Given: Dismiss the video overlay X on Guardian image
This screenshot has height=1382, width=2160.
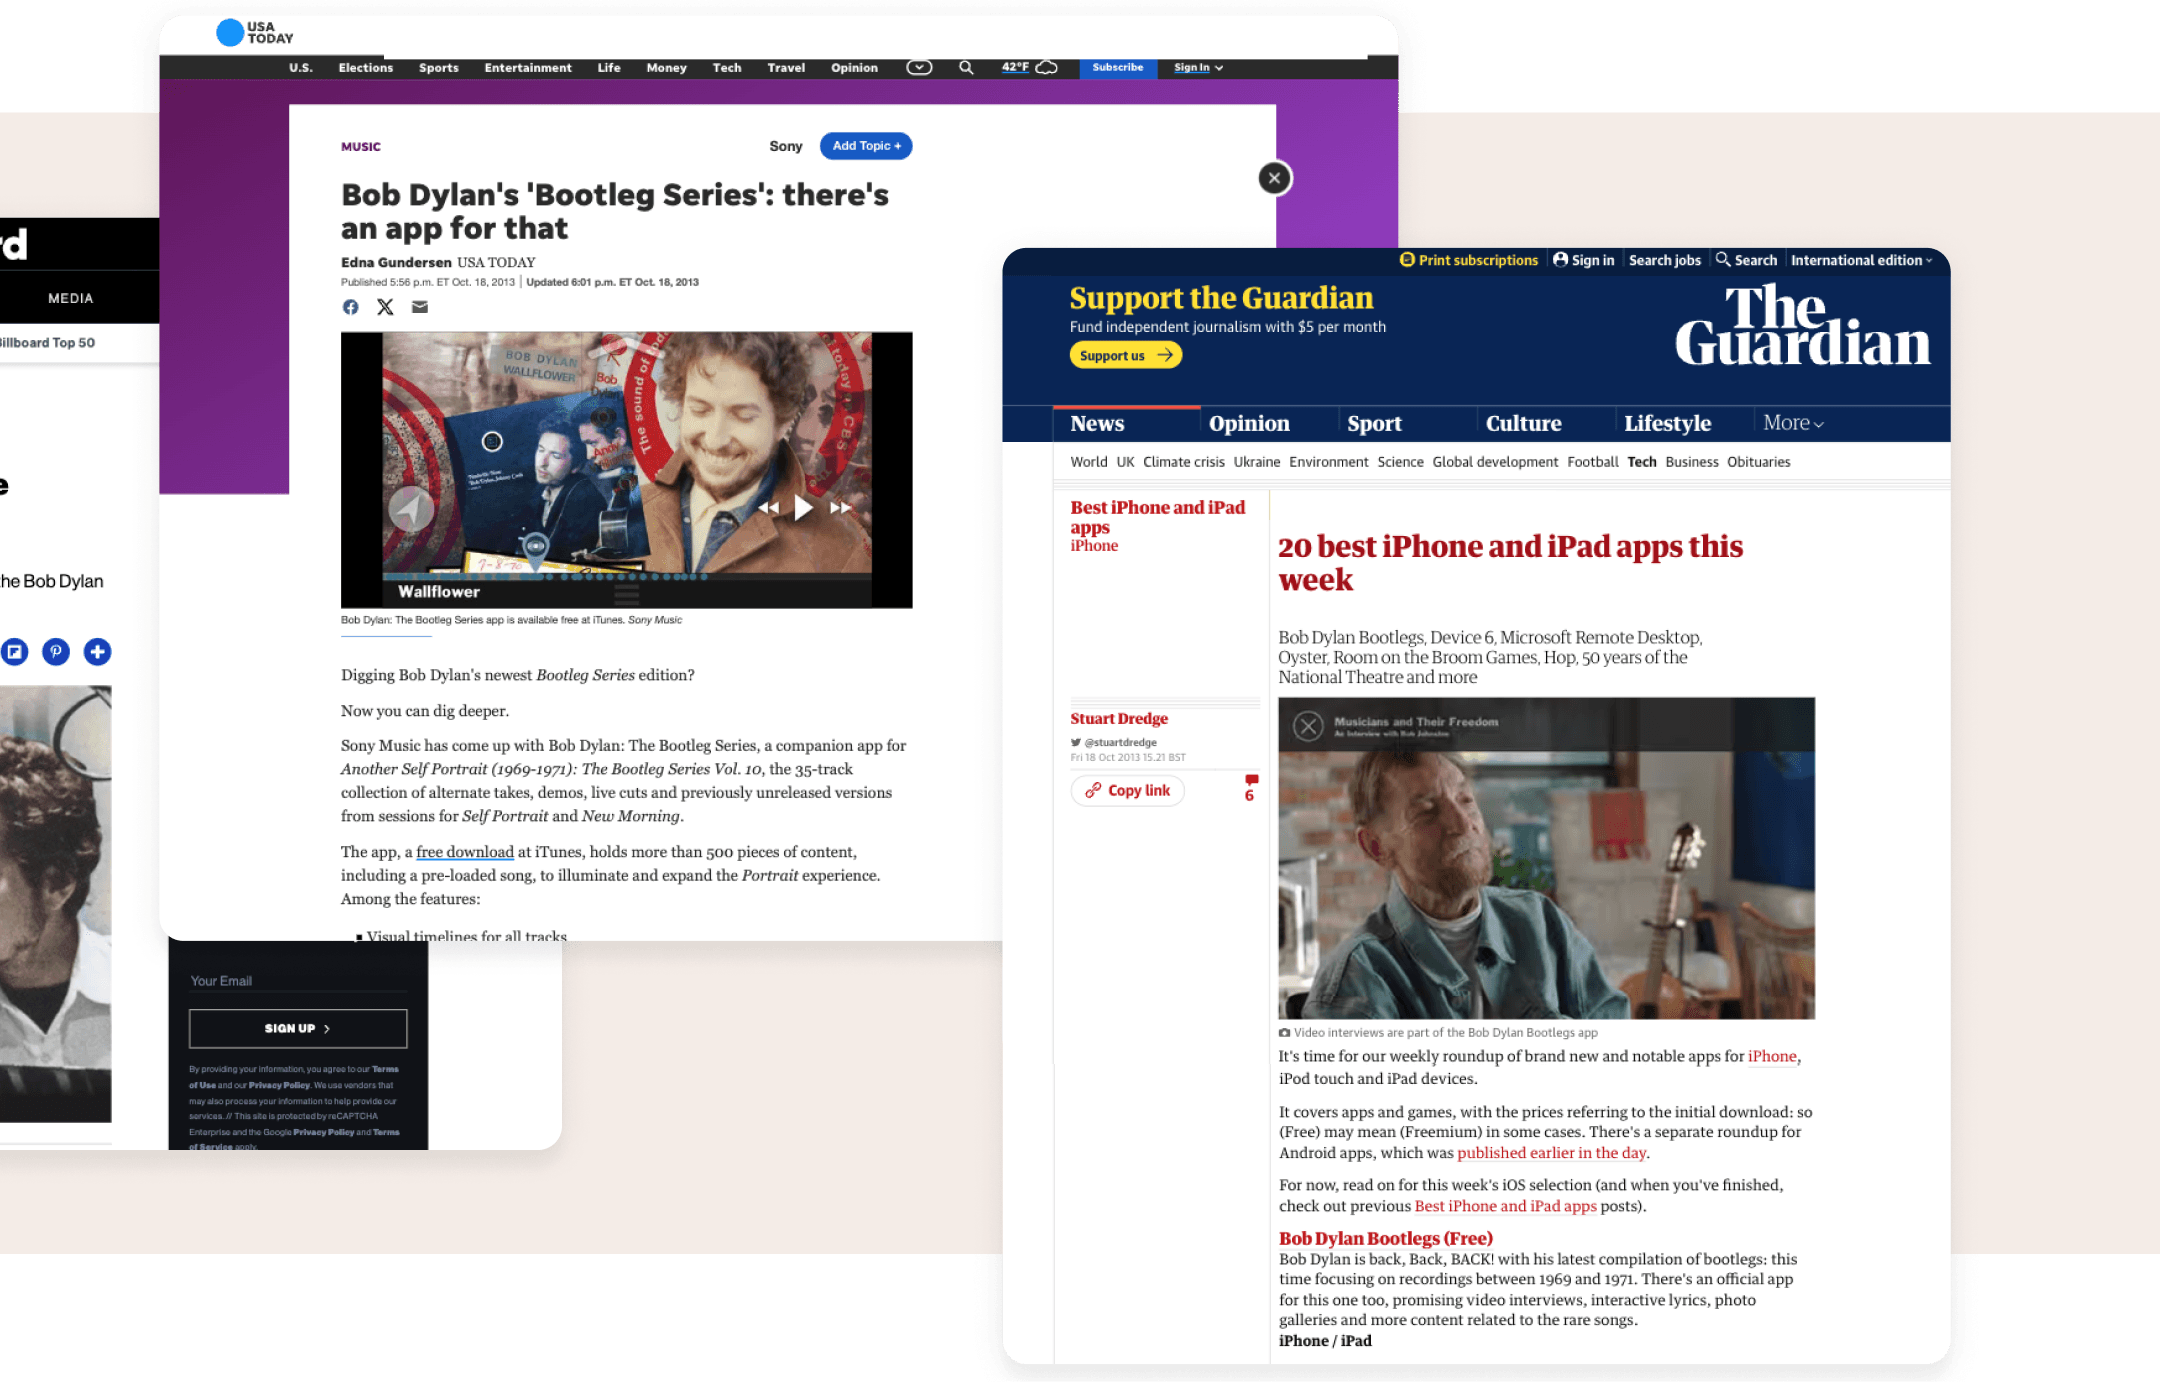Looking at the screenshot, I should tap(1308, 726).
